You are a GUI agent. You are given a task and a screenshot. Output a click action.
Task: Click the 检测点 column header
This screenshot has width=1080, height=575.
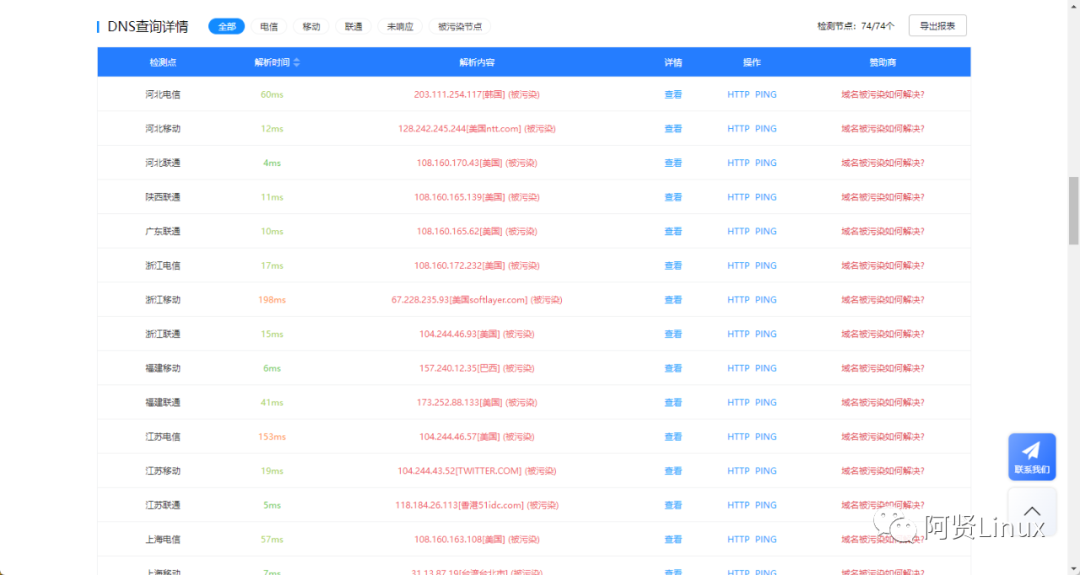click(163, 62)
